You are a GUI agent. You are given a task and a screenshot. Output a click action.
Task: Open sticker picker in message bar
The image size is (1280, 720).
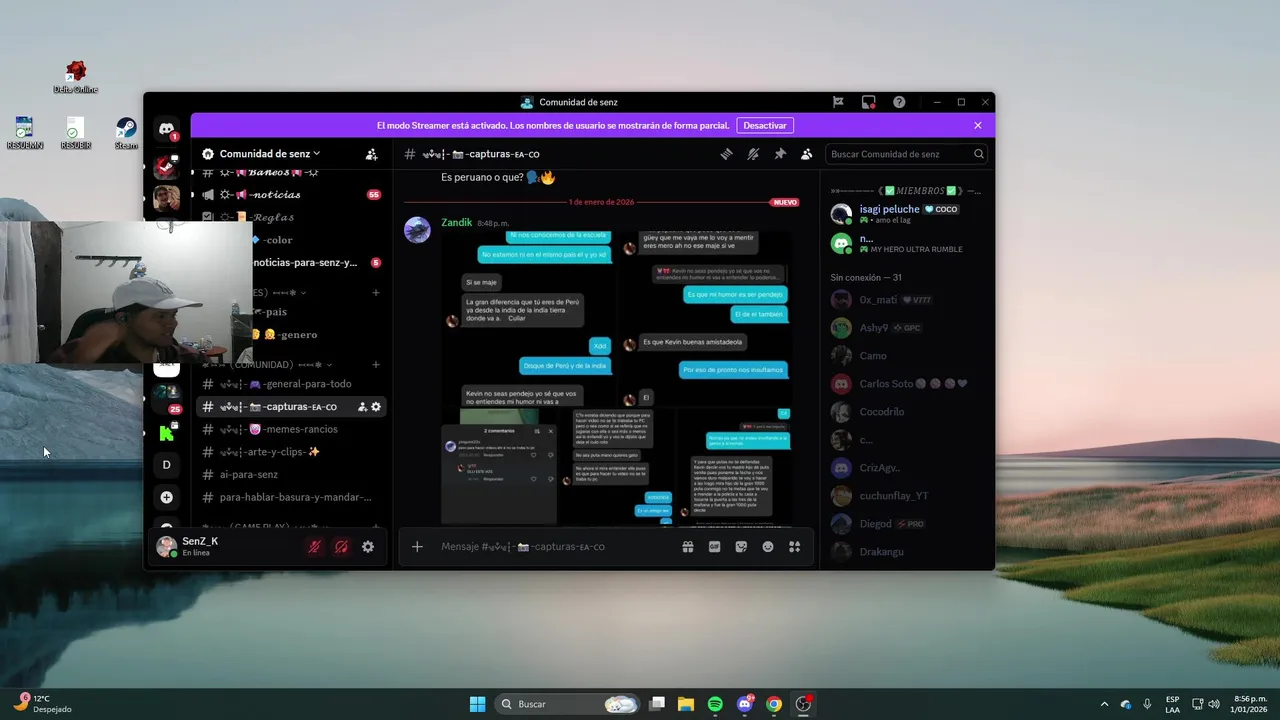(x=741, y=547)
